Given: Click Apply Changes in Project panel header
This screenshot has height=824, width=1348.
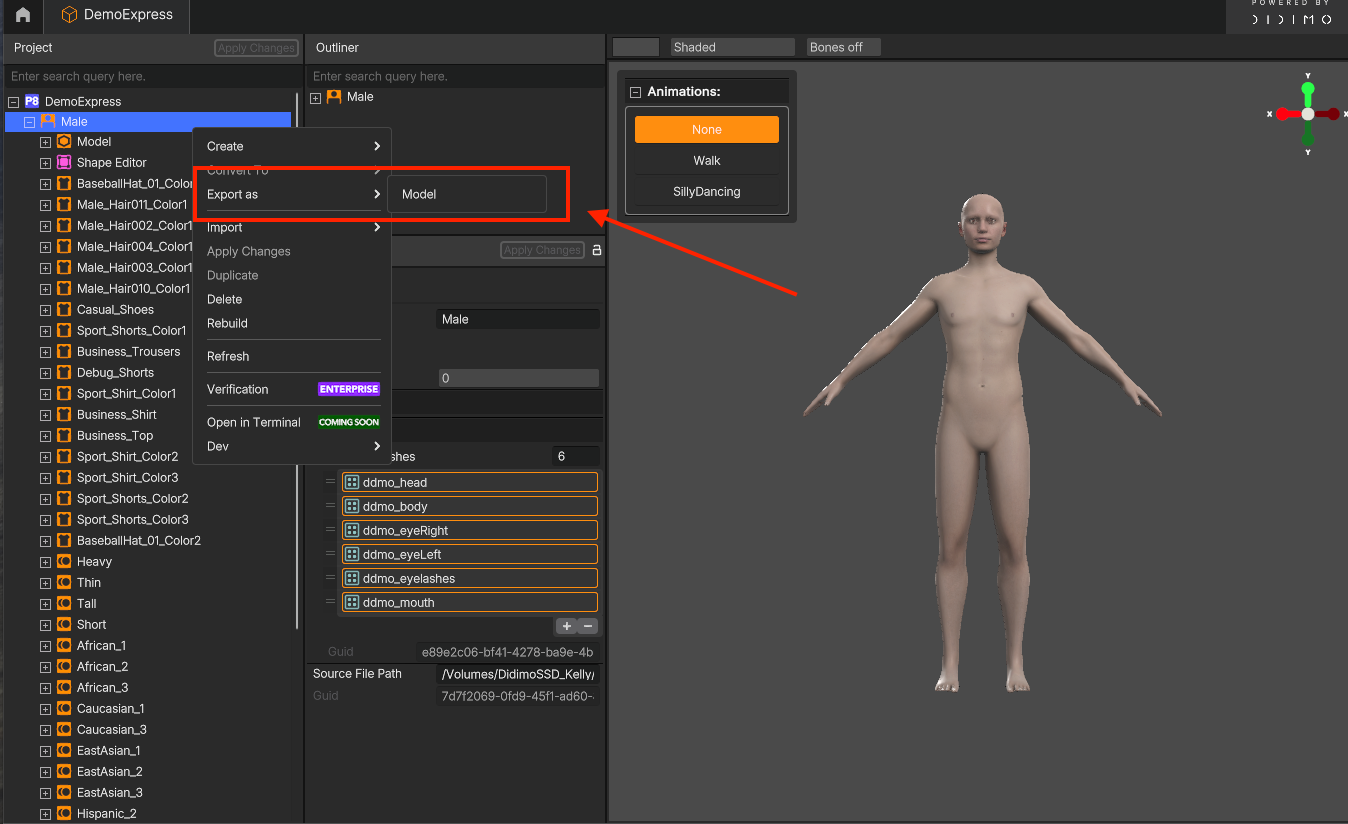Looking at the screenshot, I should [256, 48].
